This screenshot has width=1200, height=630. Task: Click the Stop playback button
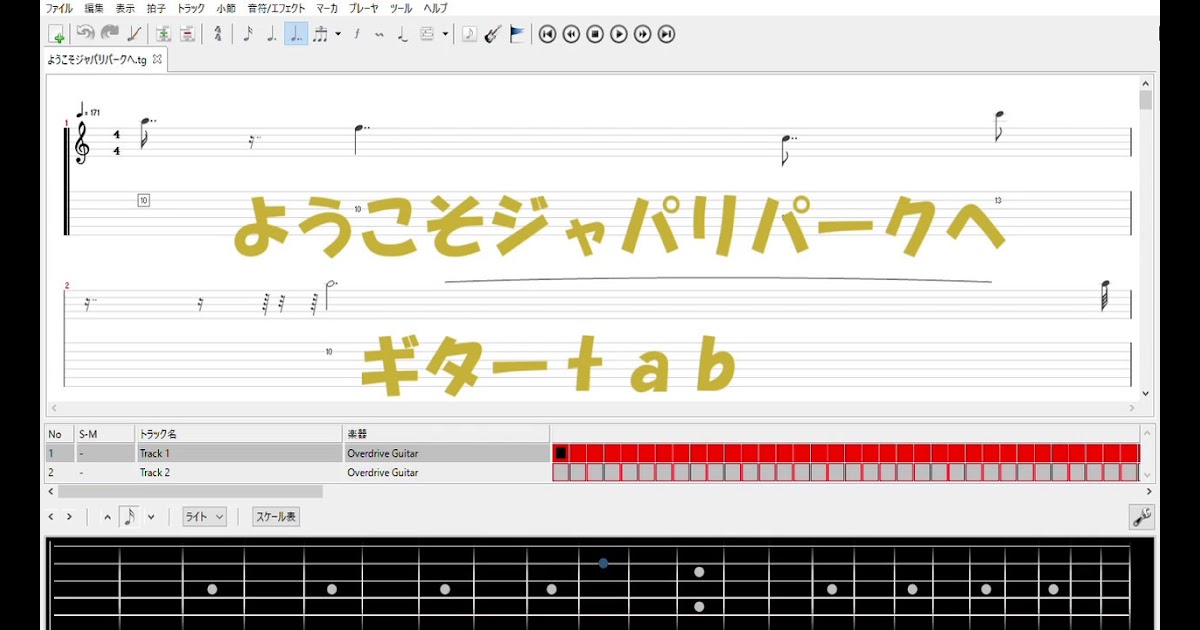[595, 34]
